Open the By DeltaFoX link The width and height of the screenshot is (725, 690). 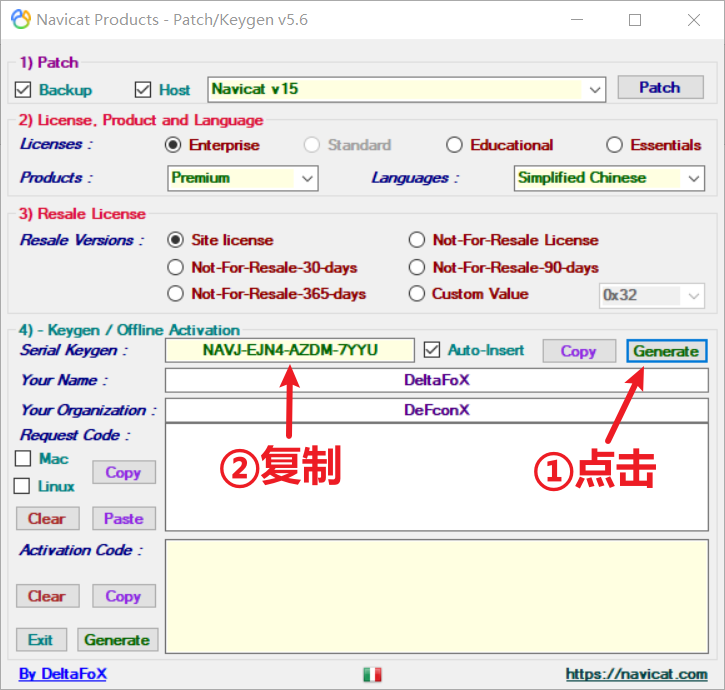coord(63,674)
